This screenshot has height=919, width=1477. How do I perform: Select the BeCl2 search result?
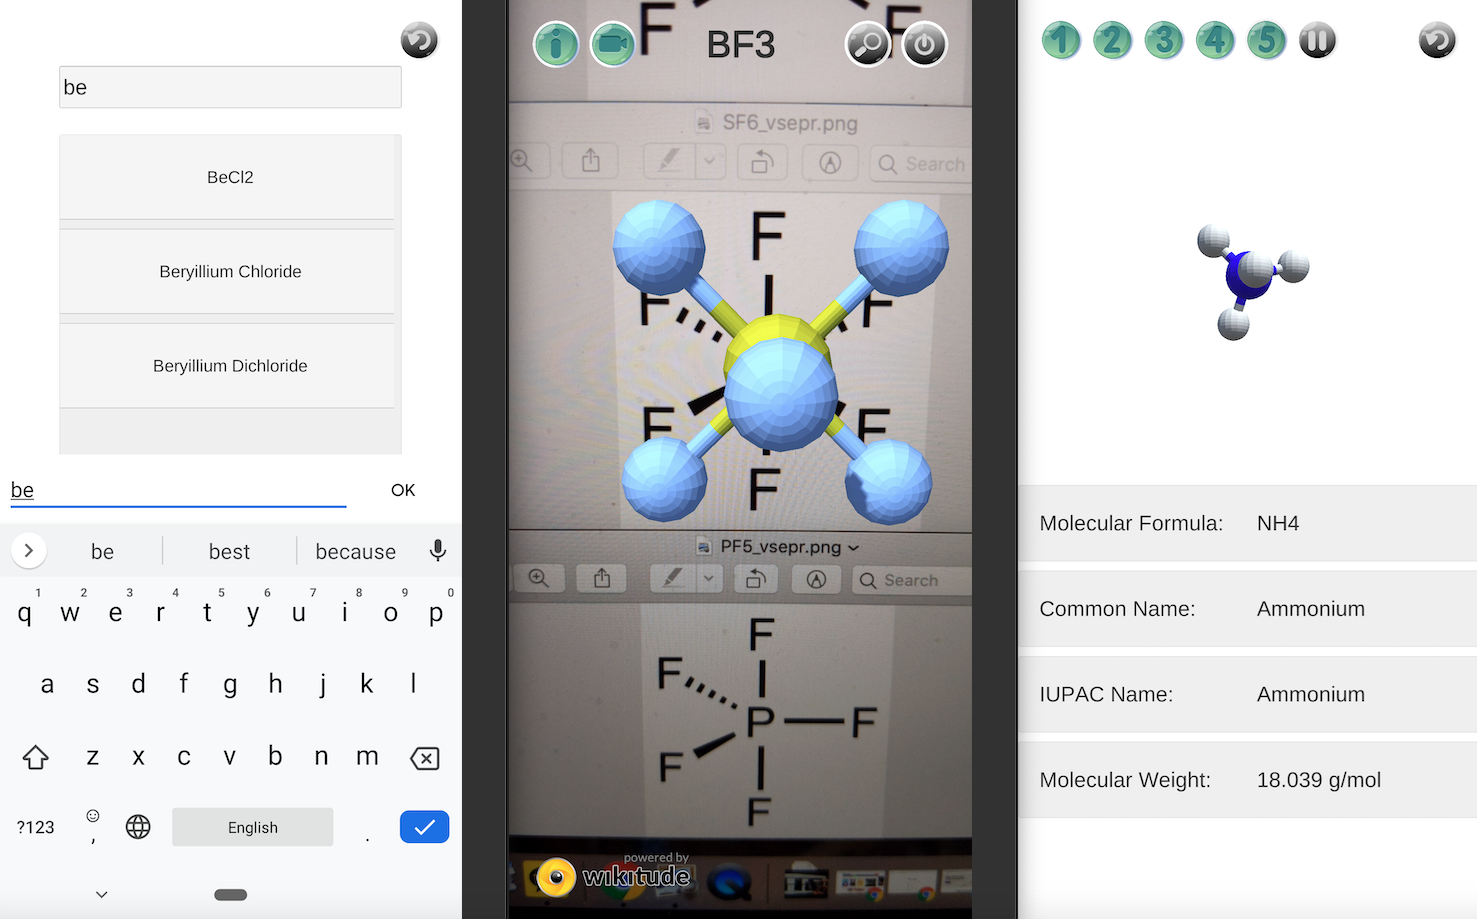(x=230, y=177)
